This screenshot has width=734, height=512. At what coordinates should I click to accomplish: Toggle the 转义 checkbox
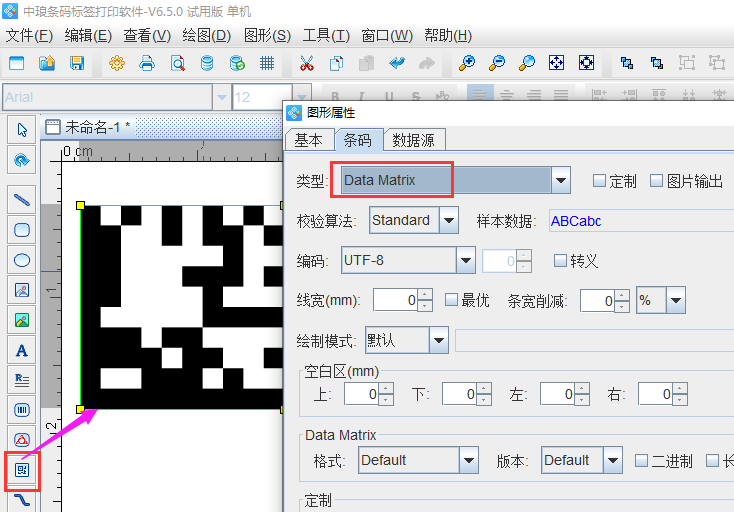point(560,260)
